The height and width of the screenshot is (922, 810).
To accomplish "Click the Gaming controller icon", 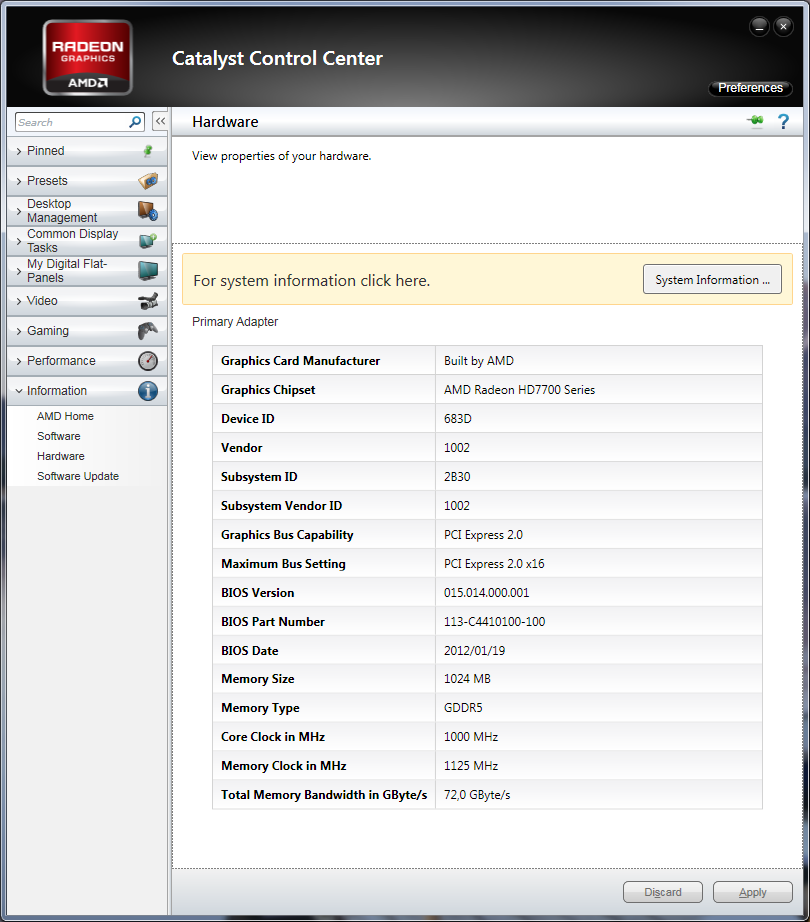I will click(148, 331).
